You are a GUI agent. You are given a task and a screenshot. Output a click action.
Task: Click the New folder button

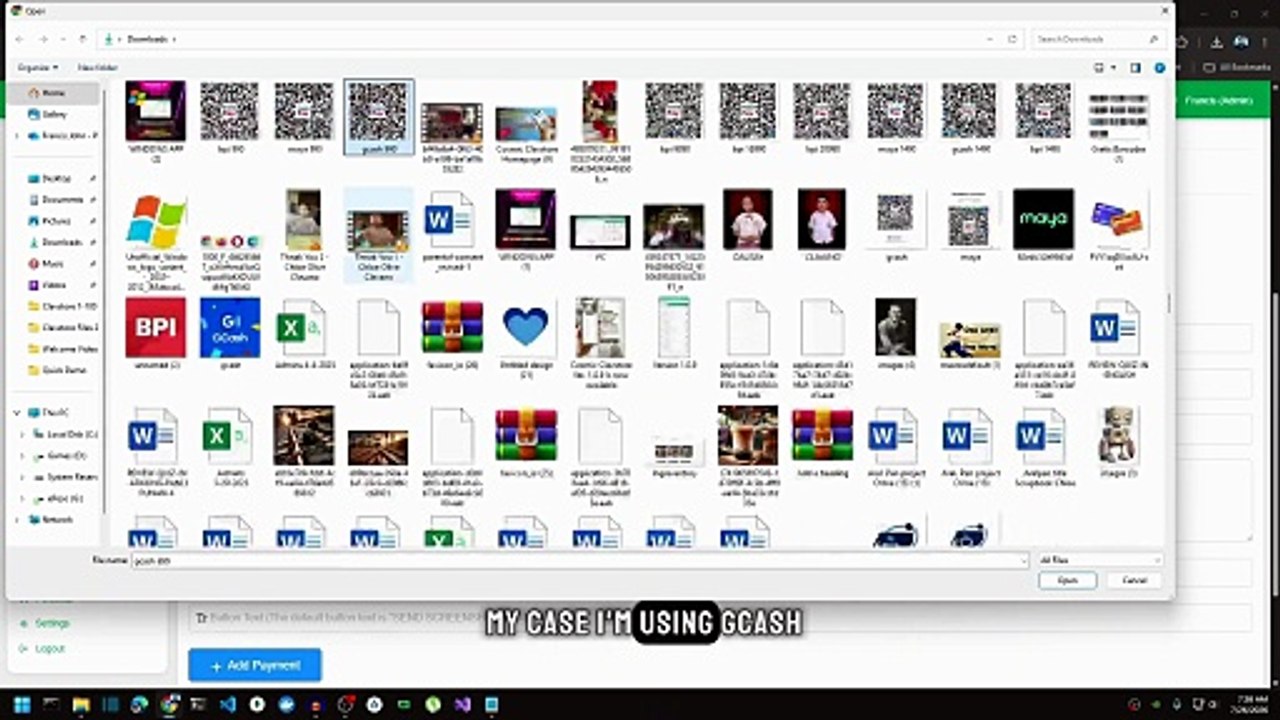point(98,68)
